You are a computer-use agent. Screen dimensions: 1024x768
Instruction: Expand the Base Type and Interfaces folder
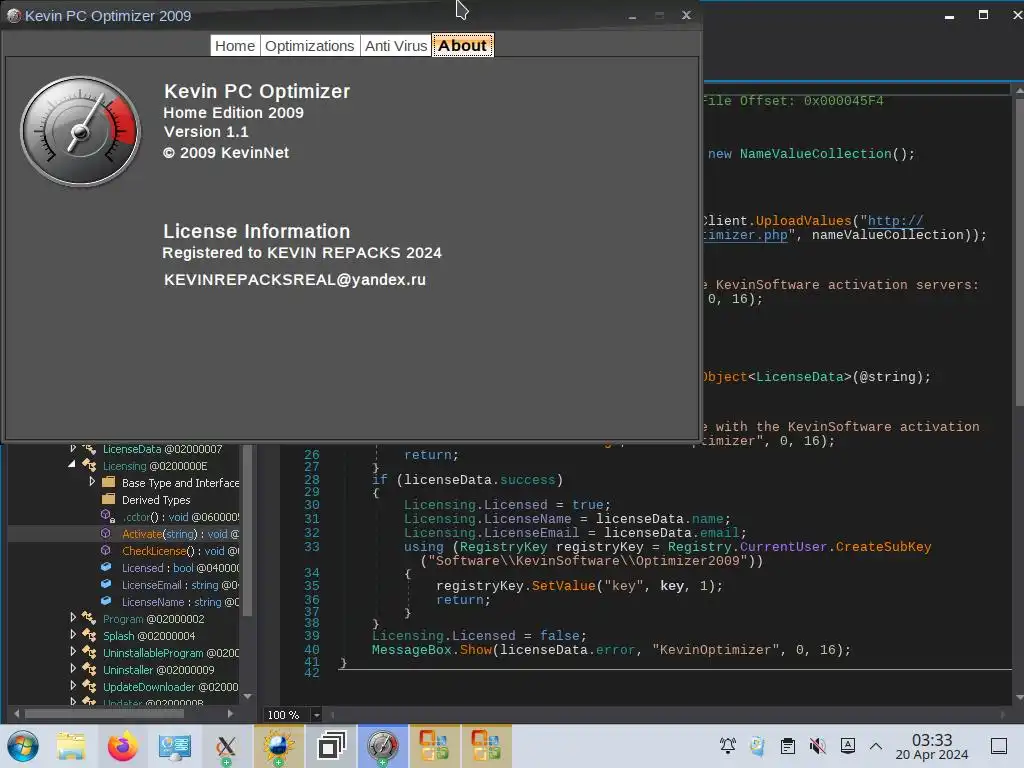[x=92, y=482]
